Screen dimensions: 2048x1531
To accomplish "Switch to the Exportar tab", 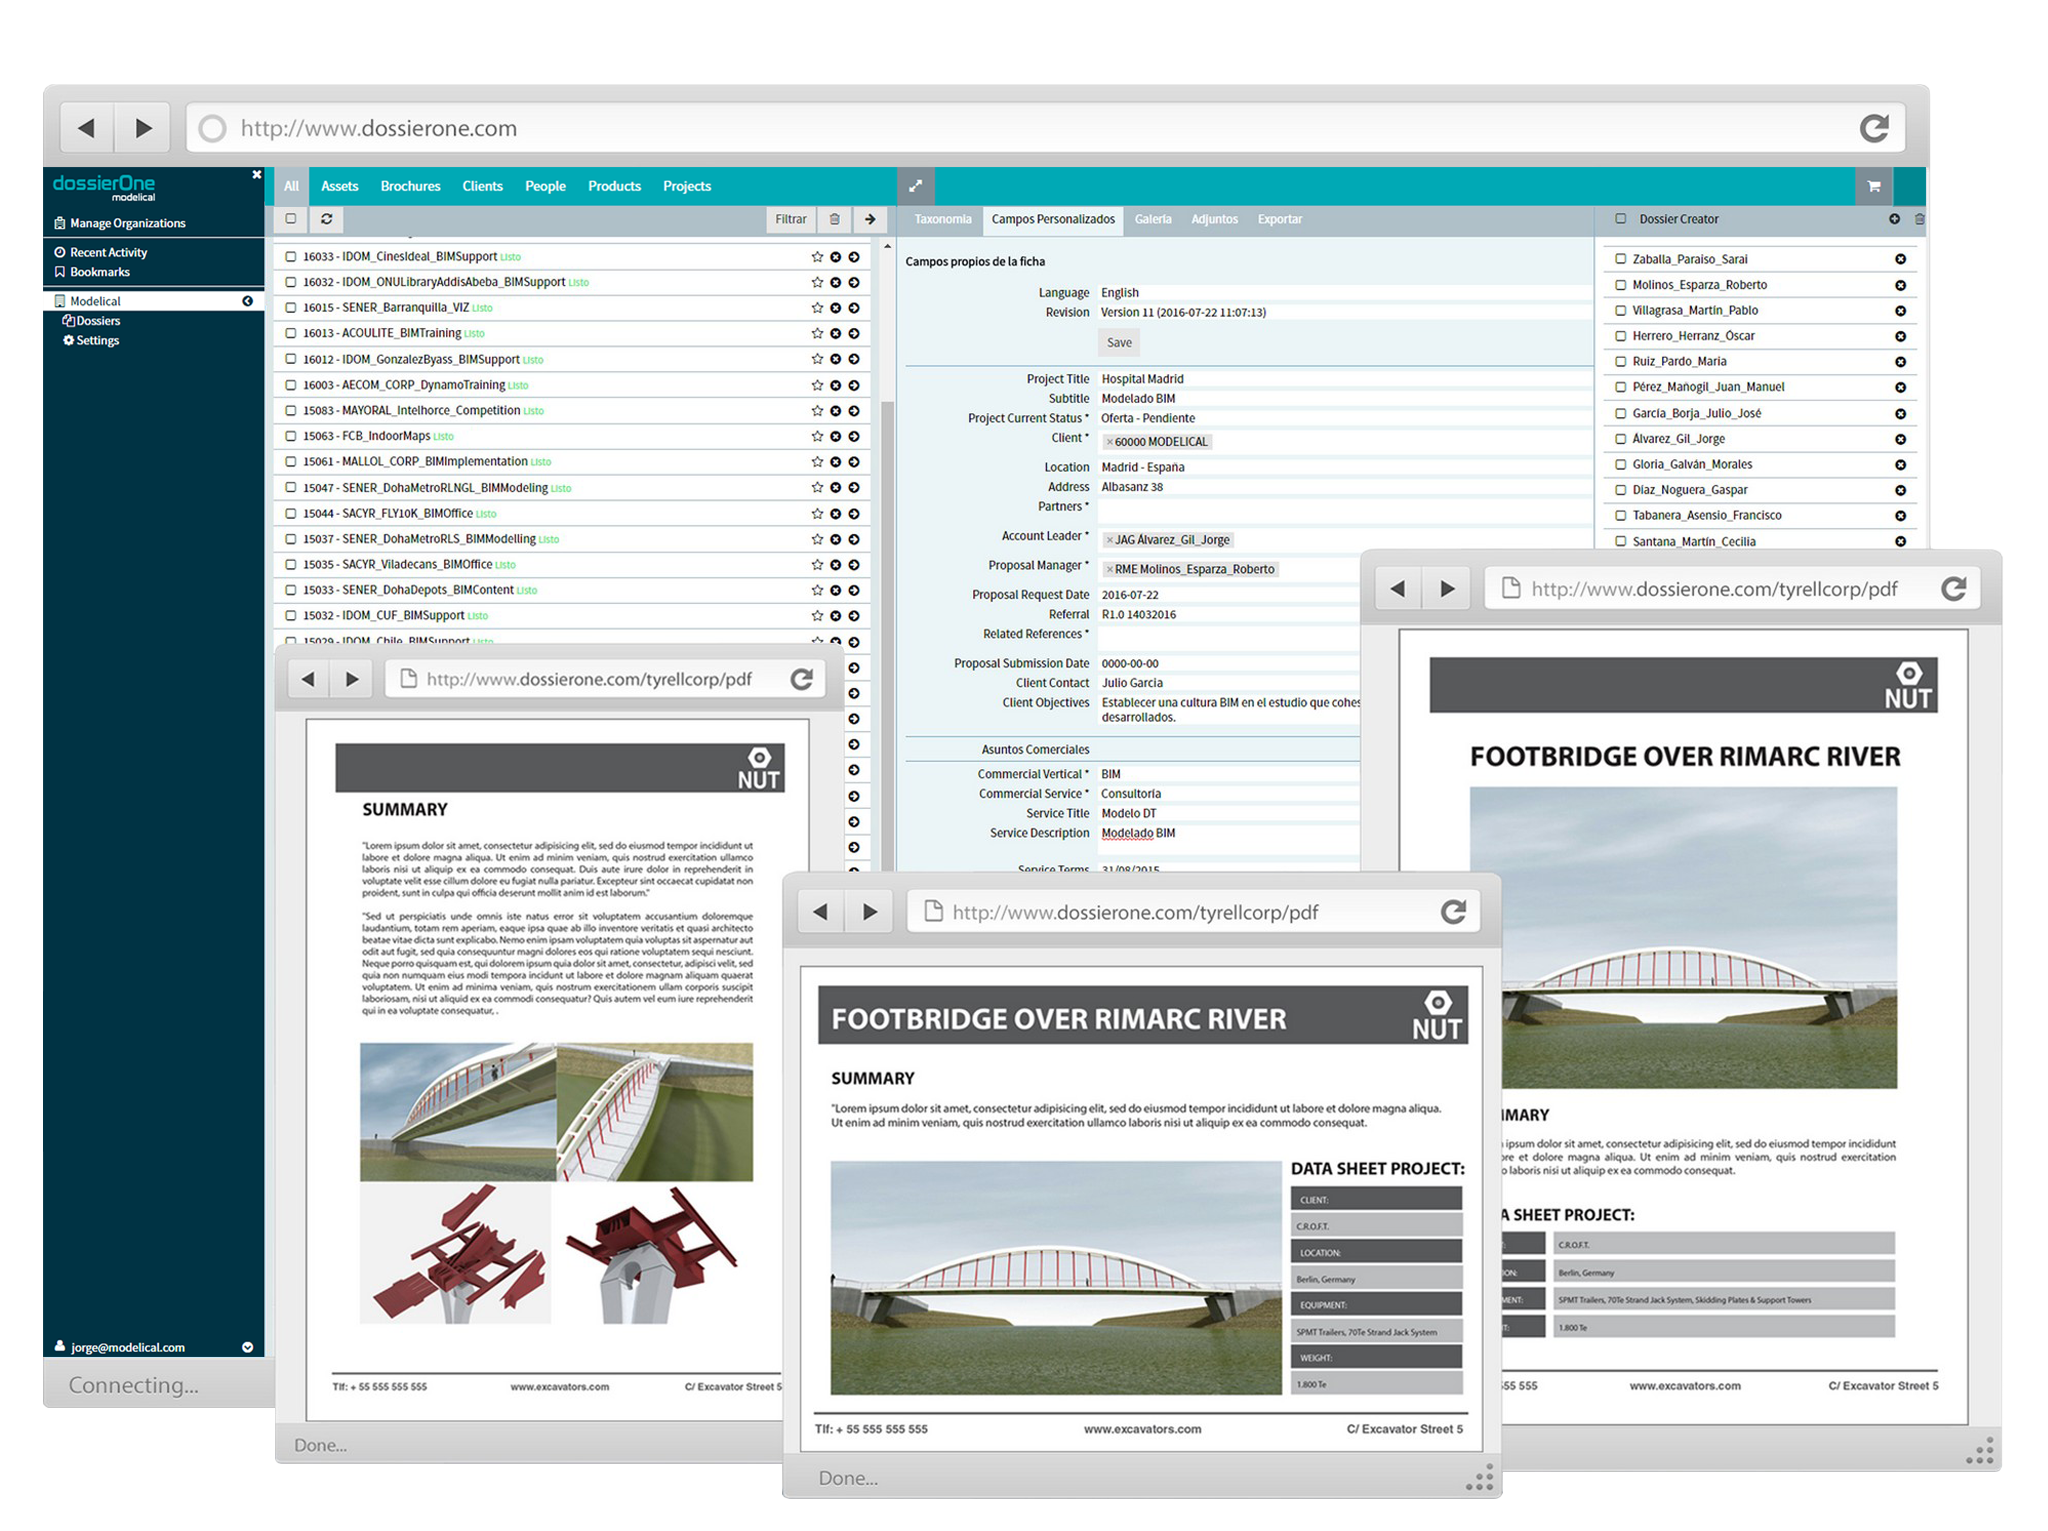I will click(1280, 219).
